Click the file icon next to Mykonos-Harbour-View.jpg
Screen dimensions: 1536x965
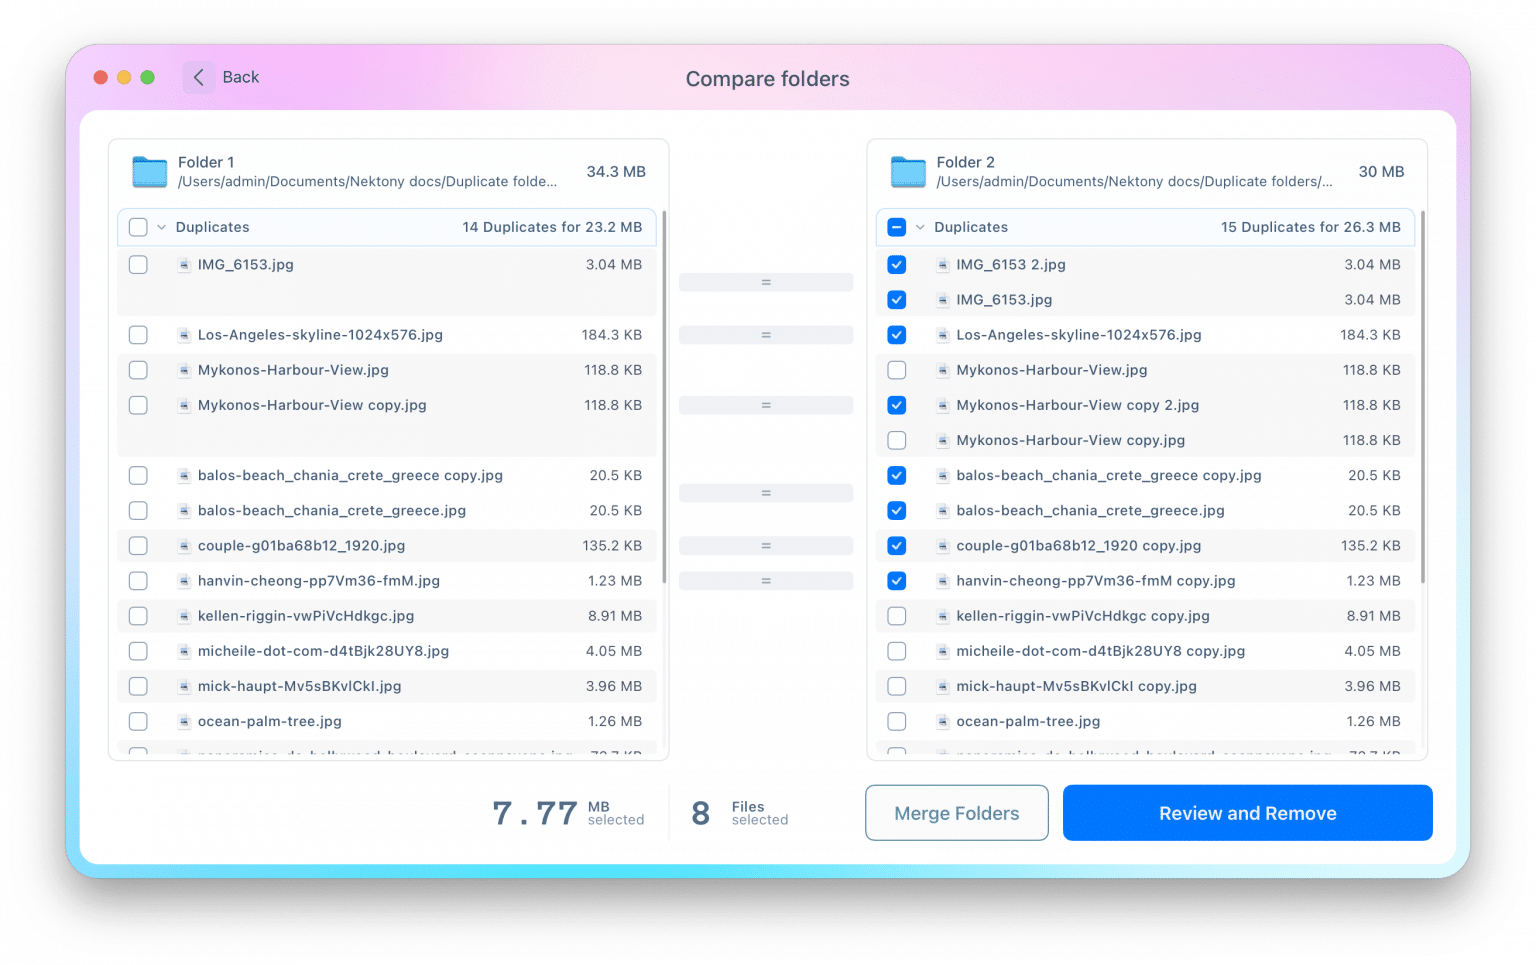184,370
